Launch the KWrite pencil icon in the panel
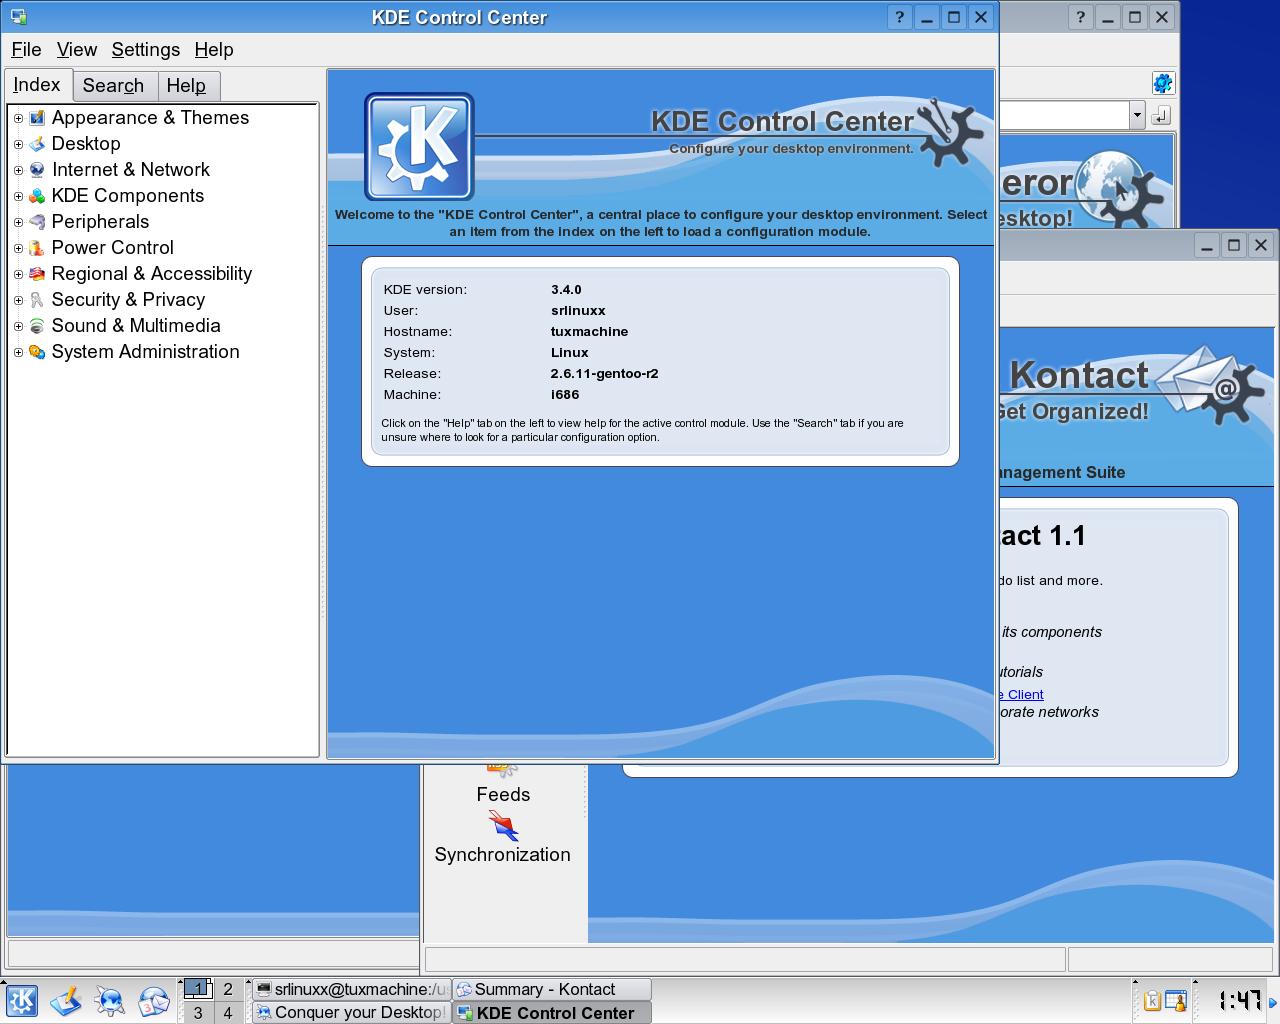The width and height of the screenshot is (1280, 1024). pos(66,1001)
